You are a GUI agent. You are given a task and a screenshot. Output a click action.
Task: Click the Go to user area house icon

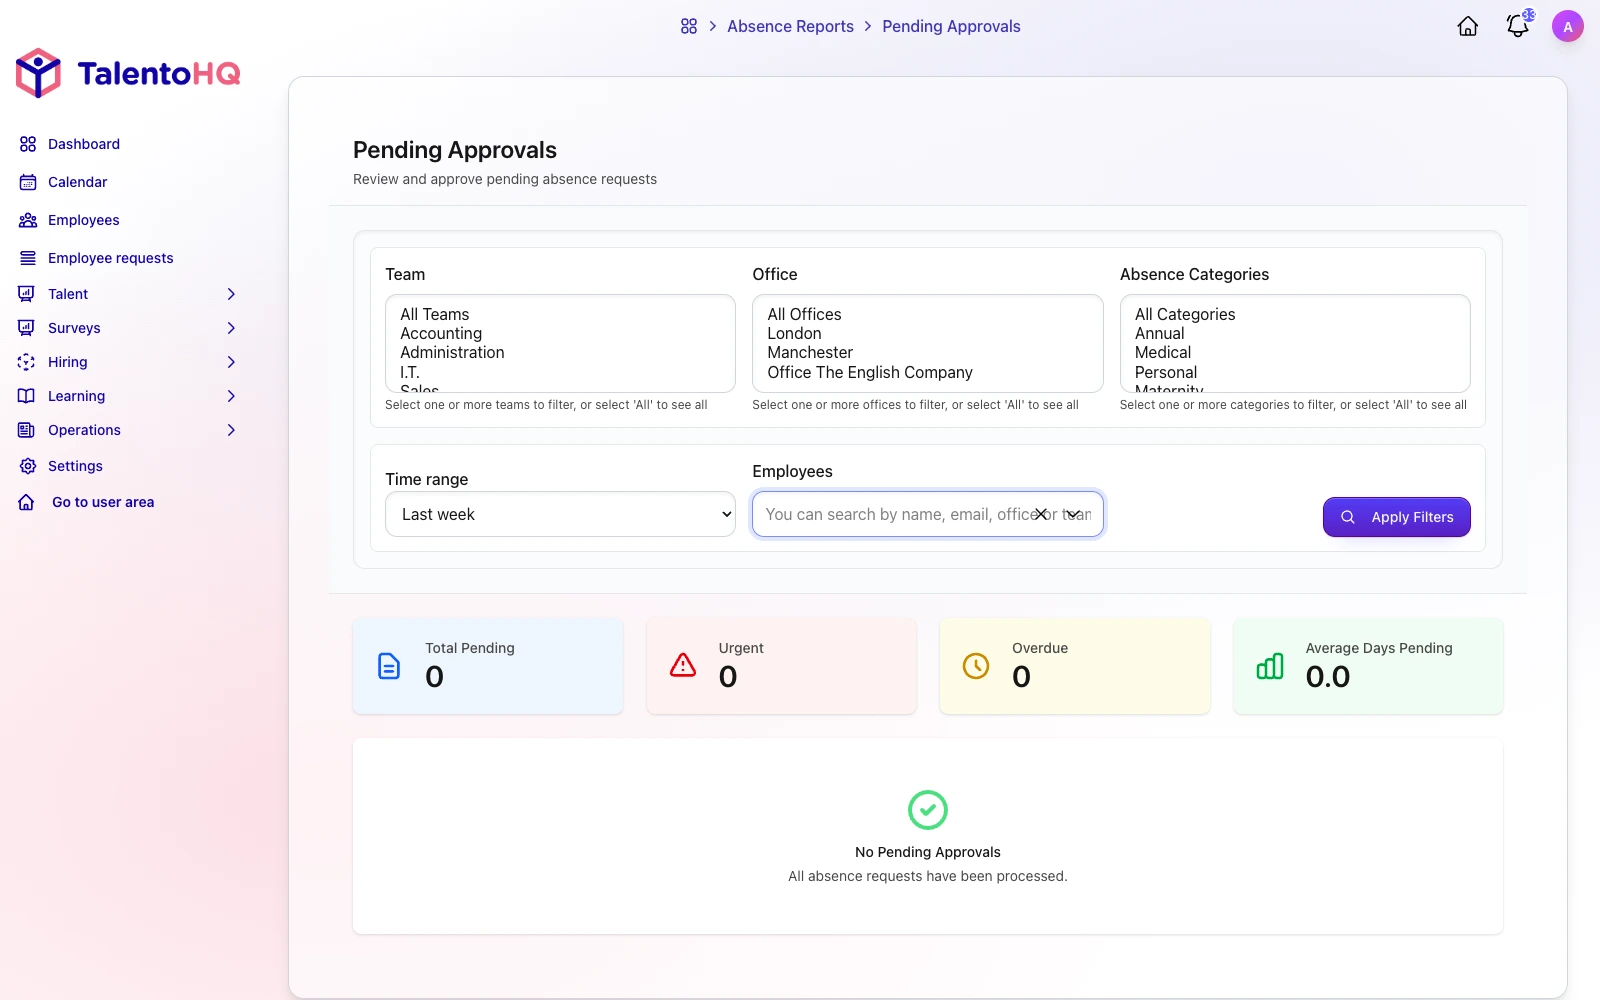pyautogui.click(x=27, y=502)
